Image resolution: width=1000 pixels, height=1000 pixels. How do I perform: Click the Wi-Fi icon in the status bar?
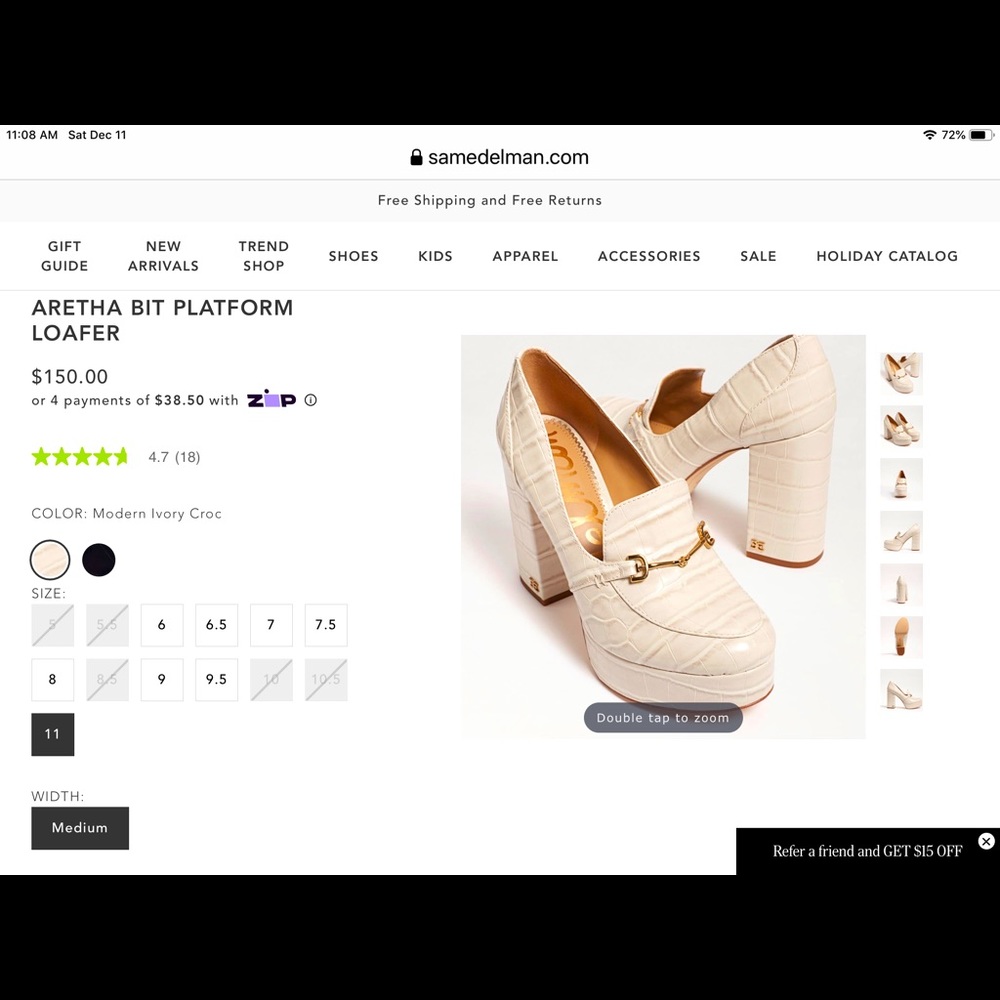tap(930, 134)
